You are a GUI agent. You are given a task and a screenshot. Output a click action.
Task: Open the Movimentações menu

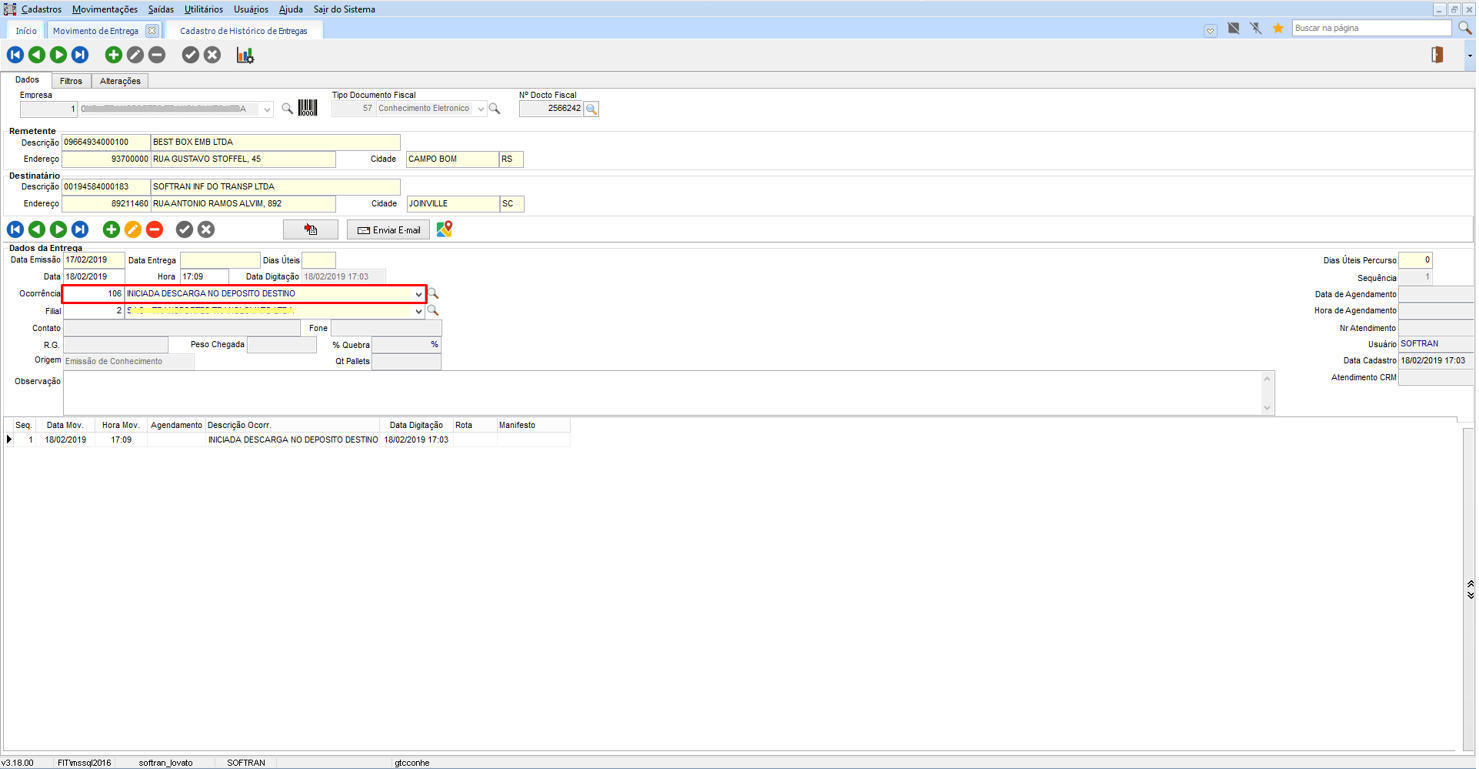[x=105, y=9]
